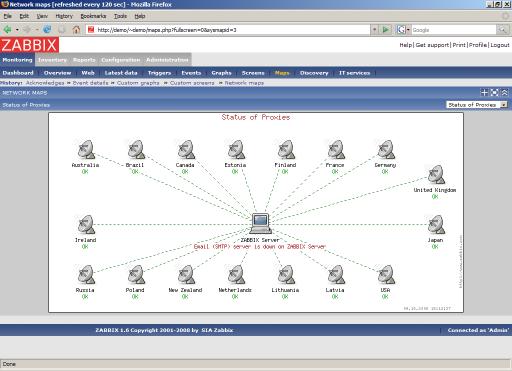Open the Screens submenu item
The width and height of the screenshot is (512, 371).
253,73
